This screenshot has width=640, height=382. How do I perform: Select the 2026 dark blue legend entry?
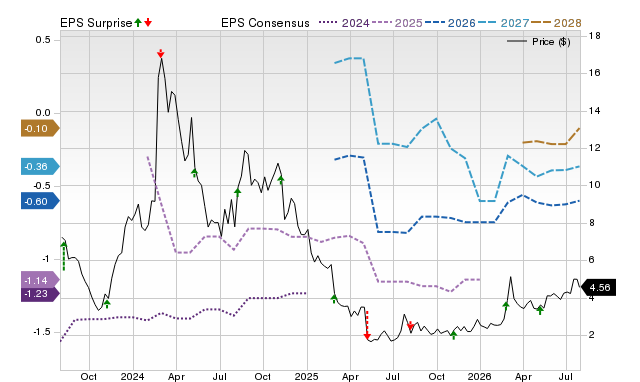point(450,23)
